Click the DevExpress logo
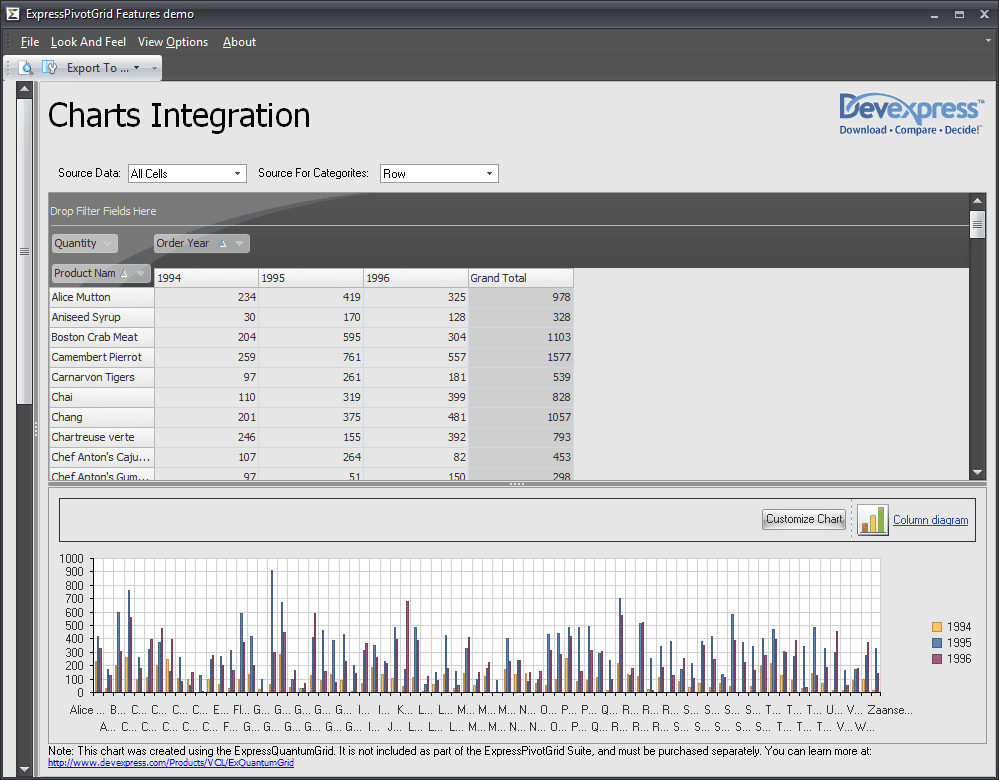The height and width of the screenshot is (780, 999). [x=911, y=115]
